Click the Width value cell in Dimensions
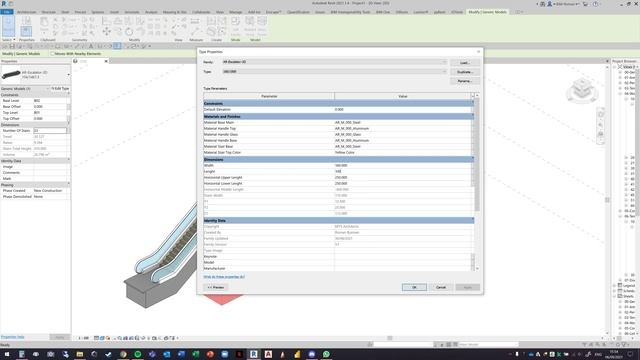This screenshot has width=640, height=360. 402,165
